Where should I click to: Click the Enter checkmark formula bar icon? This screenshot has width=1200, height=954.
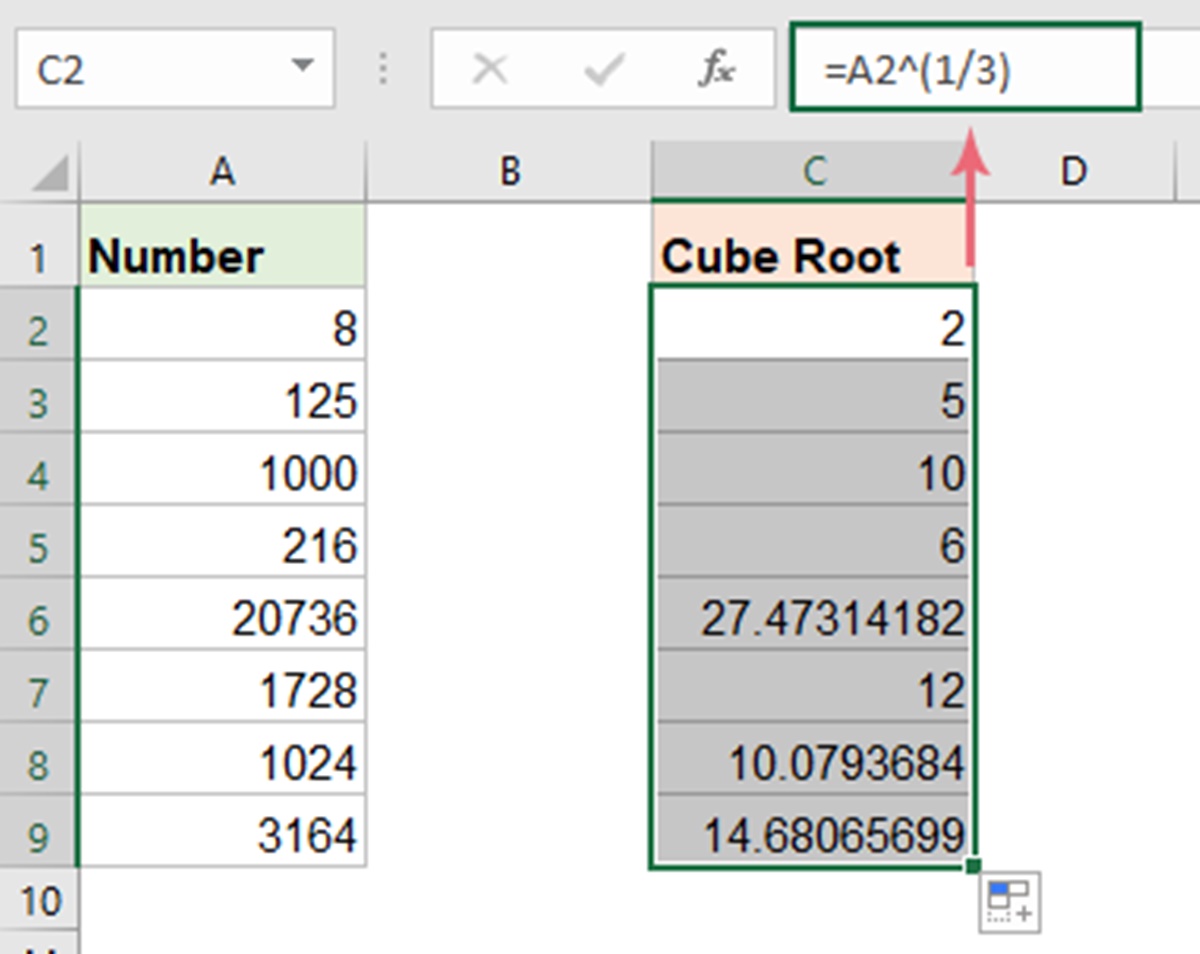603,69
